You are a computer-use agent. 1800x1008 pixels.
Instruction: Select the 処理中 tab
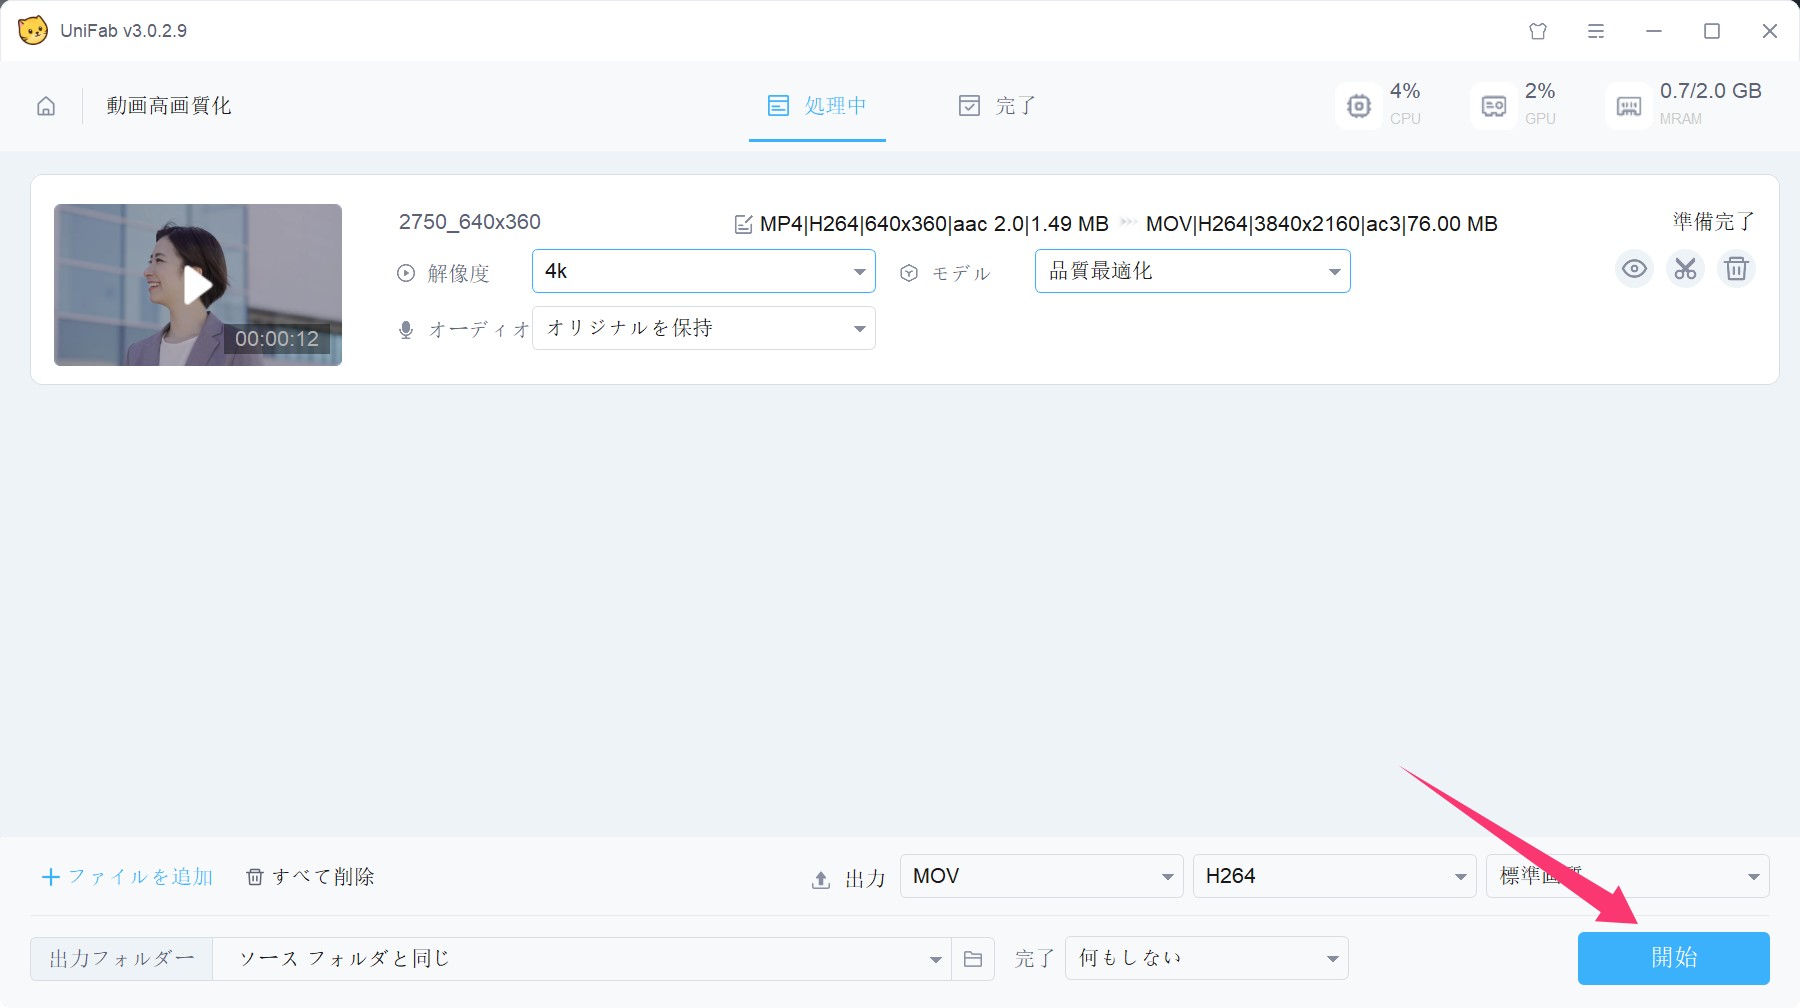pyautogui.click(x=817, y=105)
